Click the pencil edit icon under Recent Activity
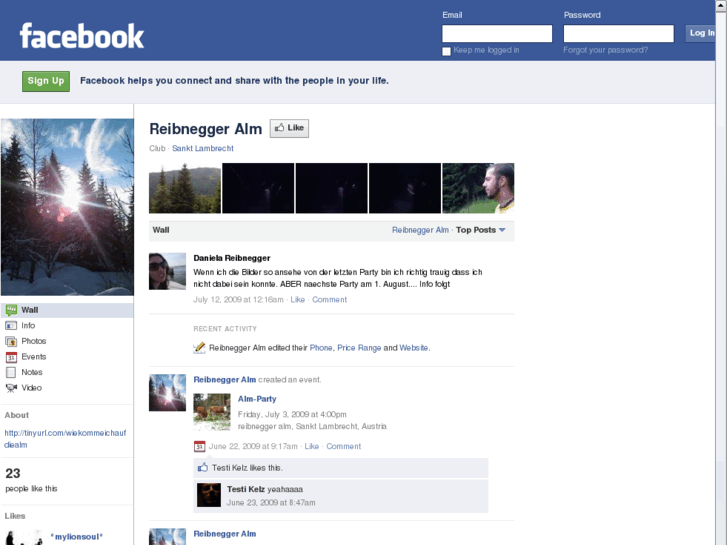The image size is (727, 545). click(x=199, y=347)
